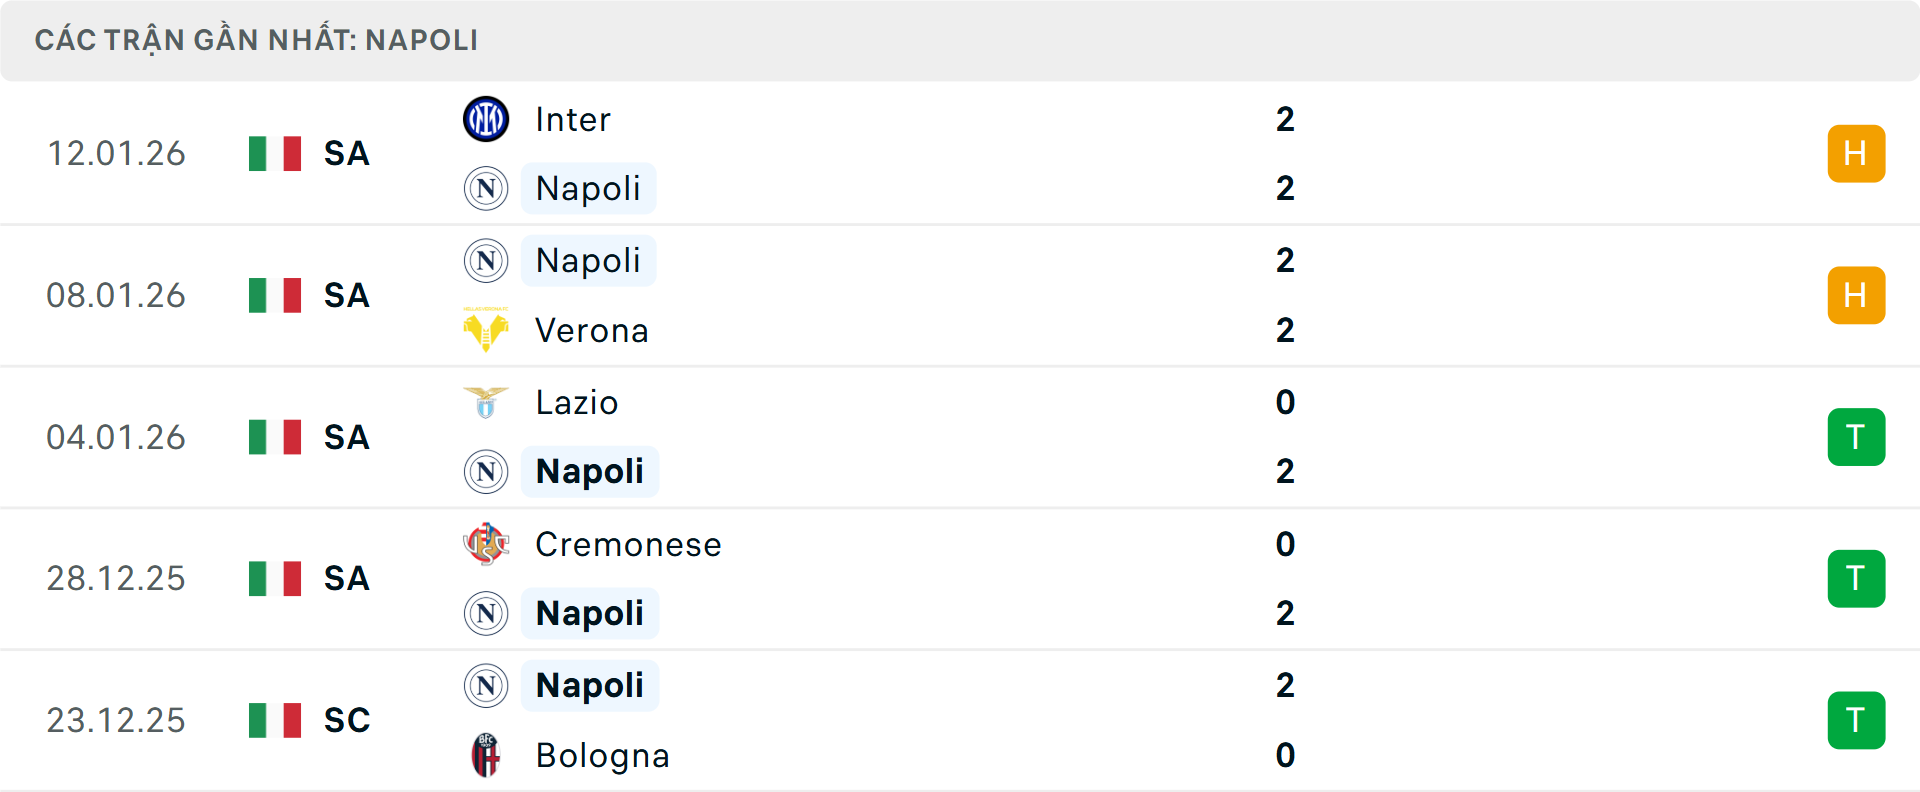
Task: Click the SC competition label
Action: point(345,720)
